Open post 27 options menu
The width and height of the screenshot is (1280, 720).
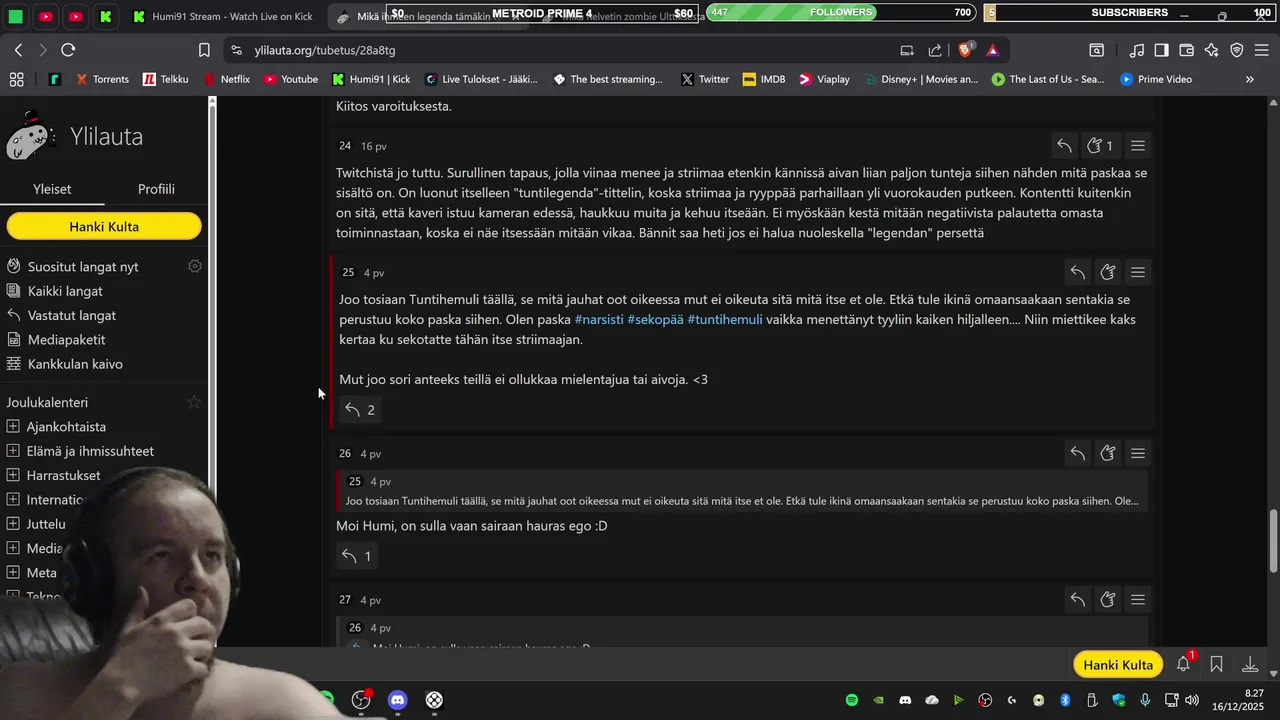1138,600
